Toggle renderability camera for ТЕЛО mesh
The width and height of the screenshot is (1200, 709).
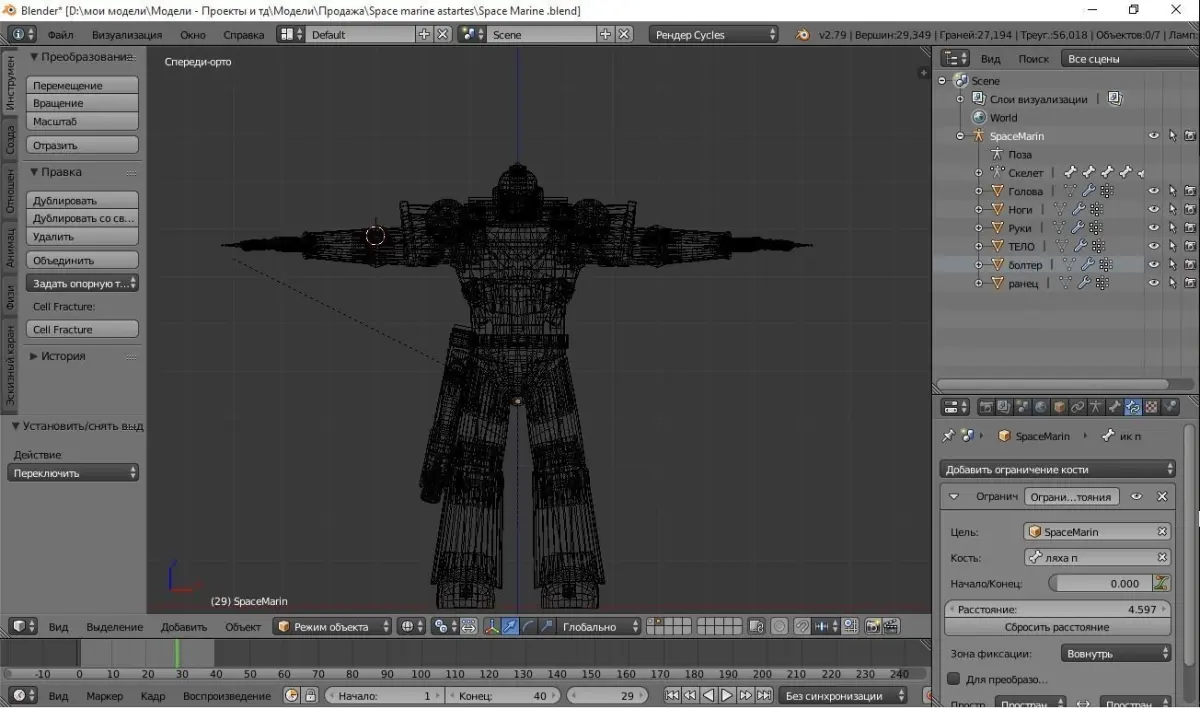tap(1190, 247)
